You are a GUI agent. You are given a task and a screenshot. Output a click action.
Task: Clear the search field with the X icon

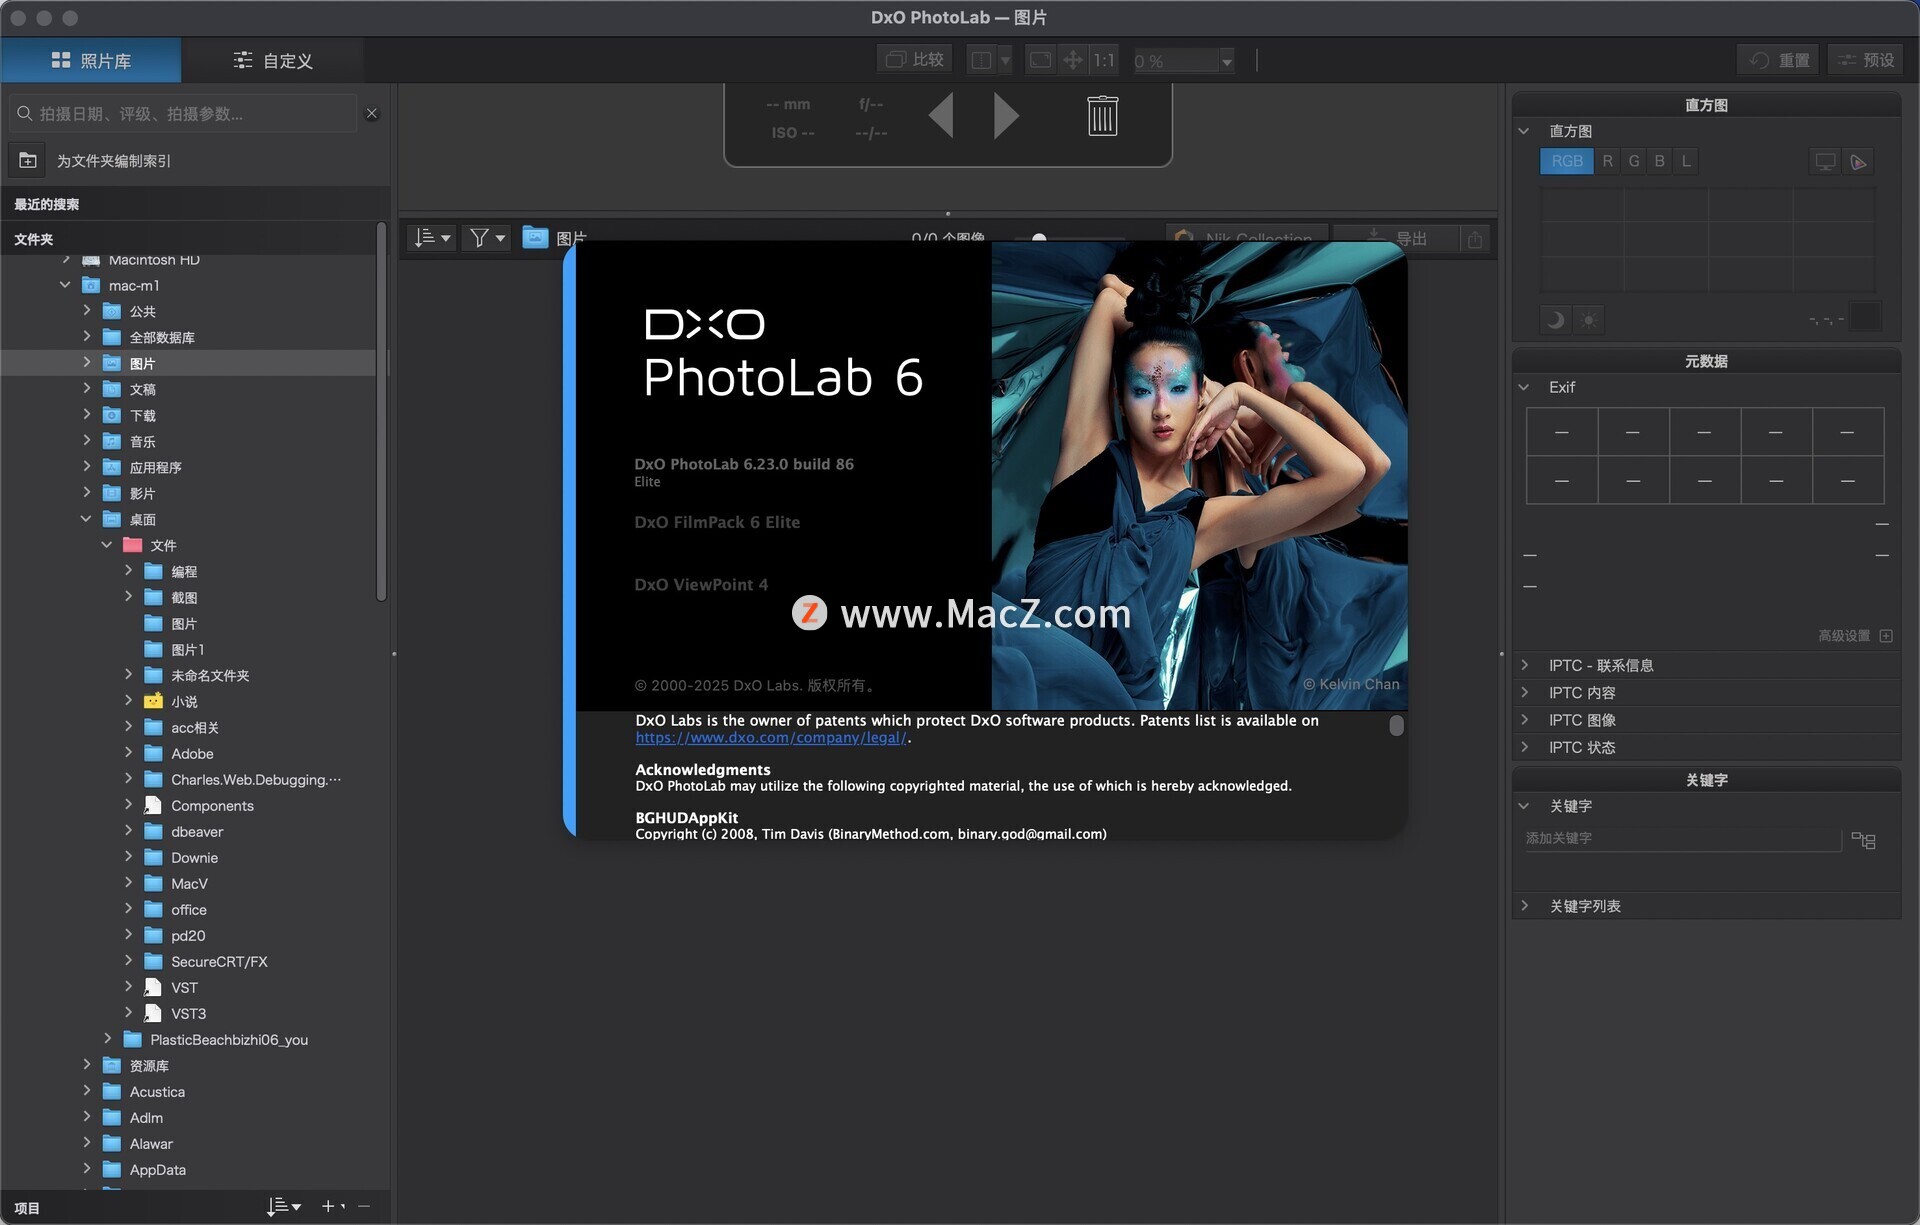(372, 114)
